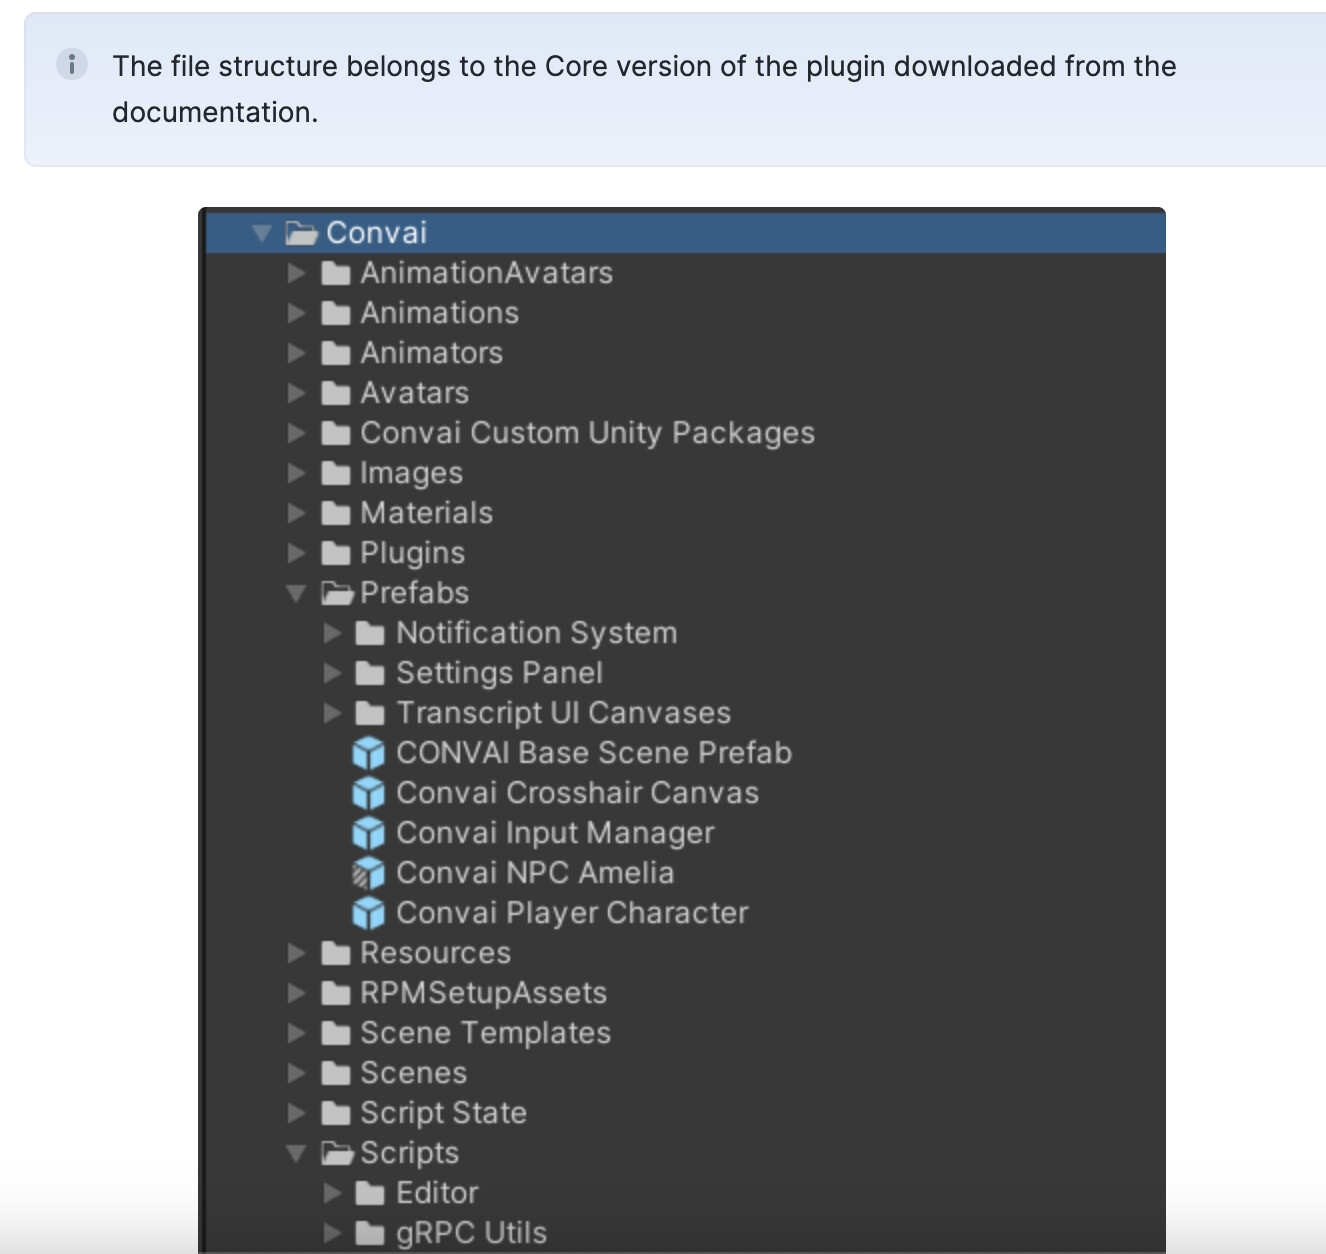
Task: Select 'Convai Player Character' label
Action: click(572, 914)
